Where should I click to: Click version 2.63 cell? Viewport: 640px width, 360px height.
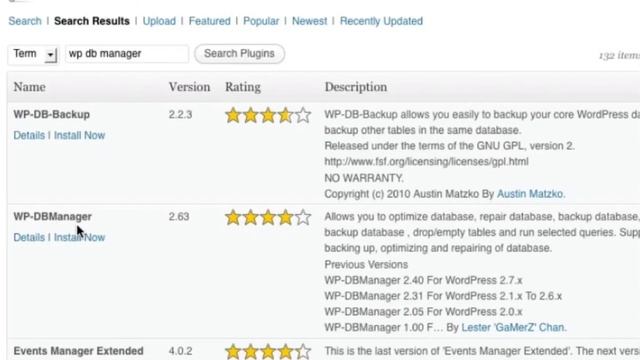(179, 217)
